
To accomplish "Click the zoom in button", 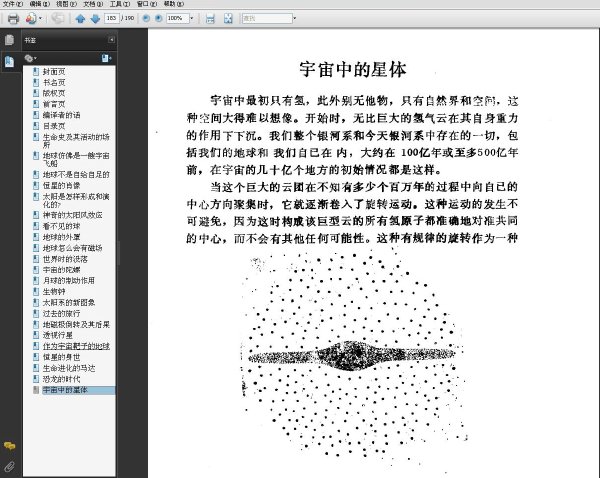I will (x=159, y=18).
